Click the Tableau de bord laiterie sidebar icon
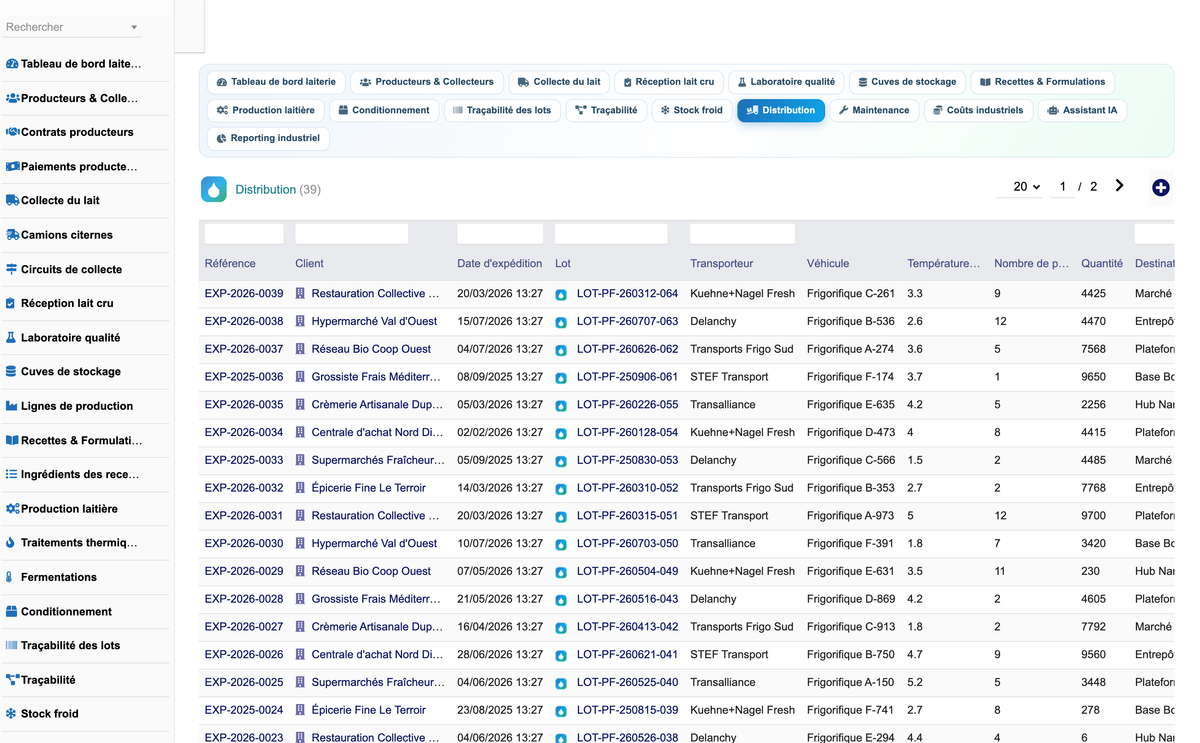 click(x=12, y=64)
